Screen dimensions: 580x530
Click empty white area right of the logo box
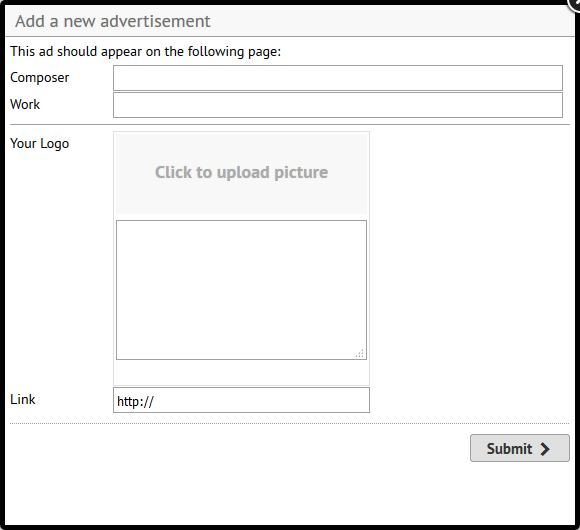(x=470, y=259)
